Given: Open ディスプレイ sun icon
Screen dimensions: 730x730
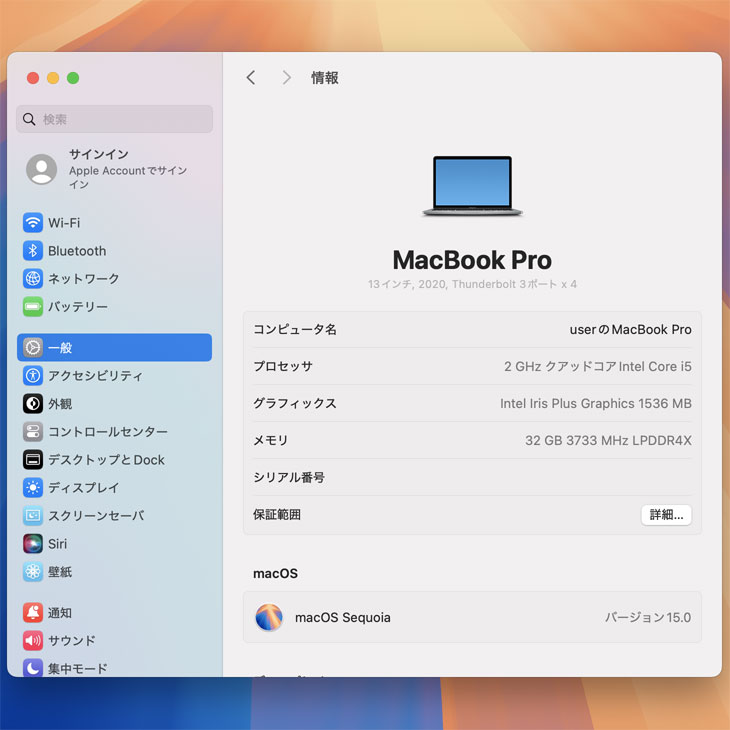Looking at the screenshot, I should click(x=33, y=487).
